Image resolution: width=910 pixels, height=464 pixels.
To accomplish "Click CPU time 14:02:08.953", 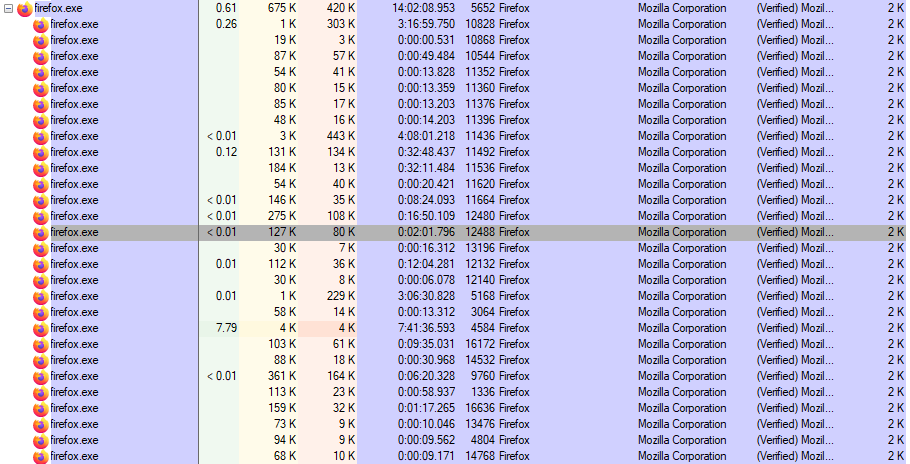I will click(x=424, y=8).
